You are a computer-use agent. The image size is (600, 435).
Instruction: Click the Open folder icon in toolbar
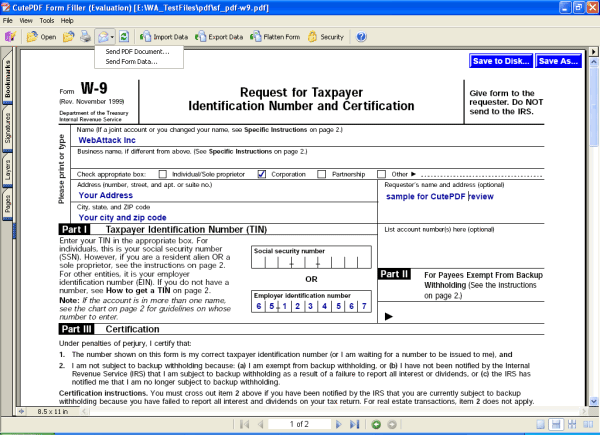click(x=41, y=36)
